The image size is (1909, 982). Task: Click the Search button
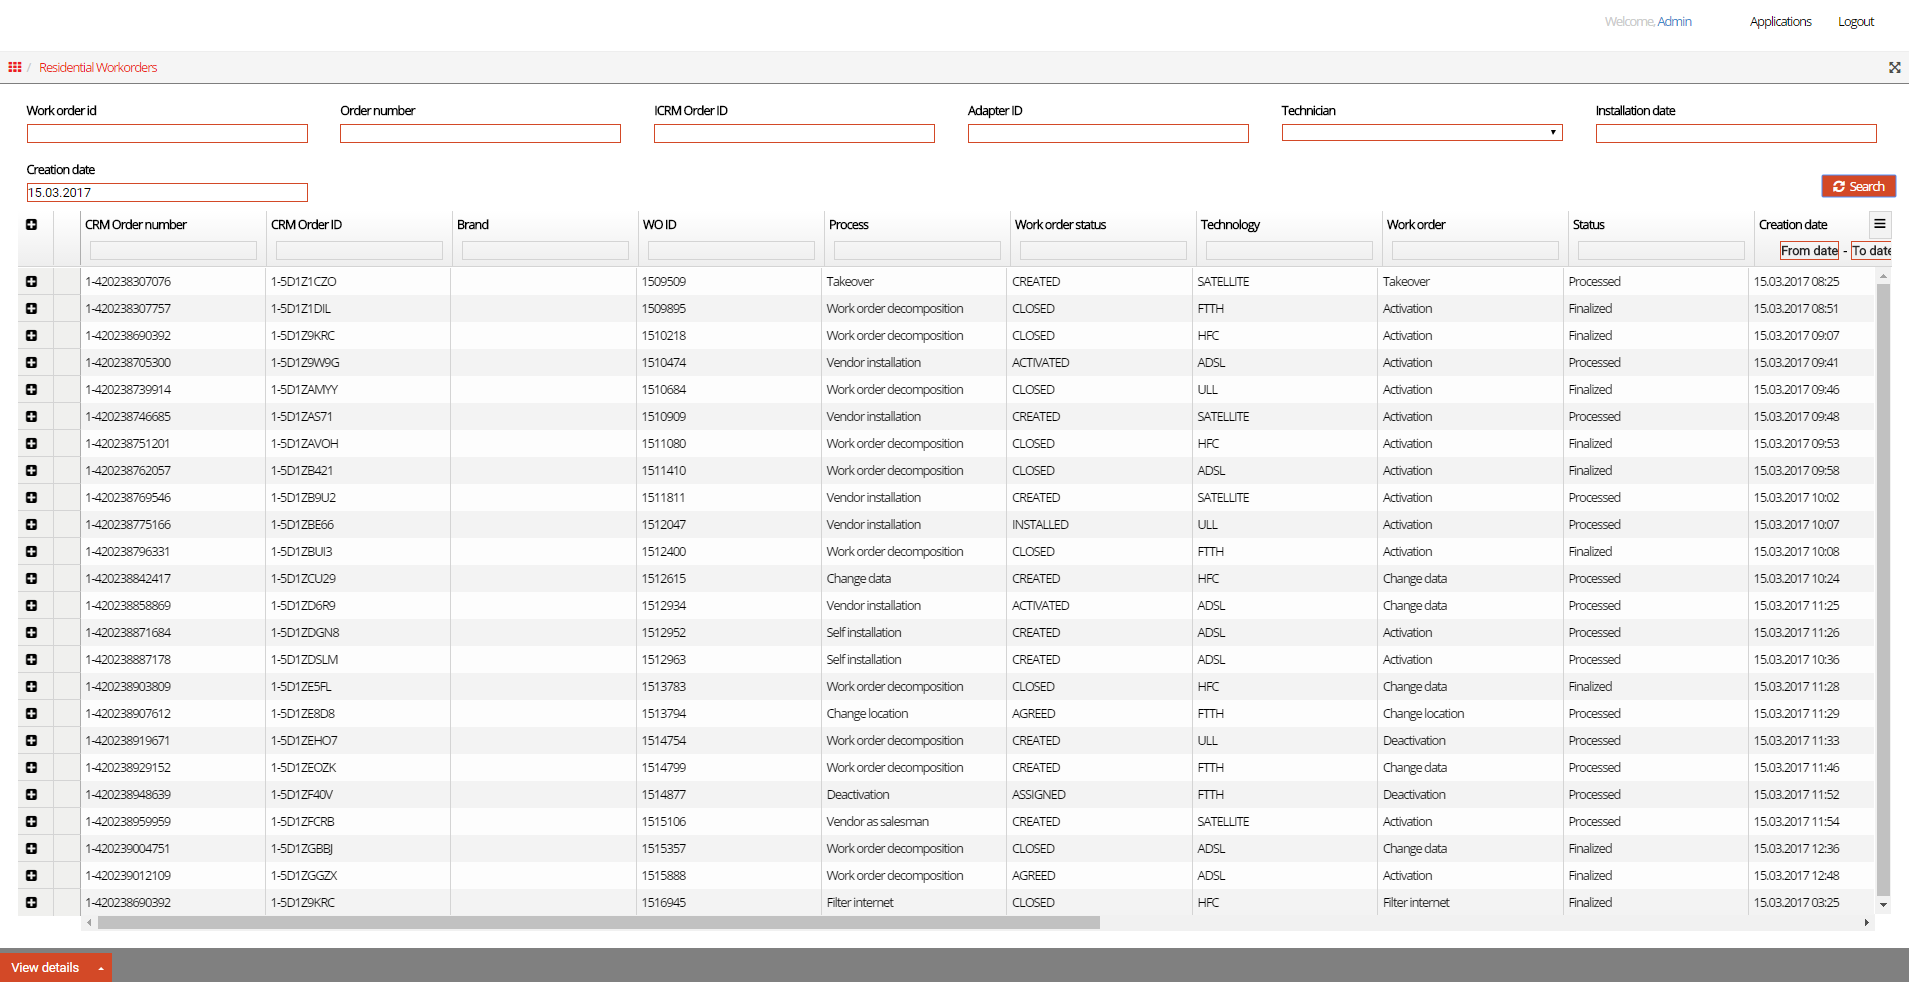click(x=1858, y=186)
